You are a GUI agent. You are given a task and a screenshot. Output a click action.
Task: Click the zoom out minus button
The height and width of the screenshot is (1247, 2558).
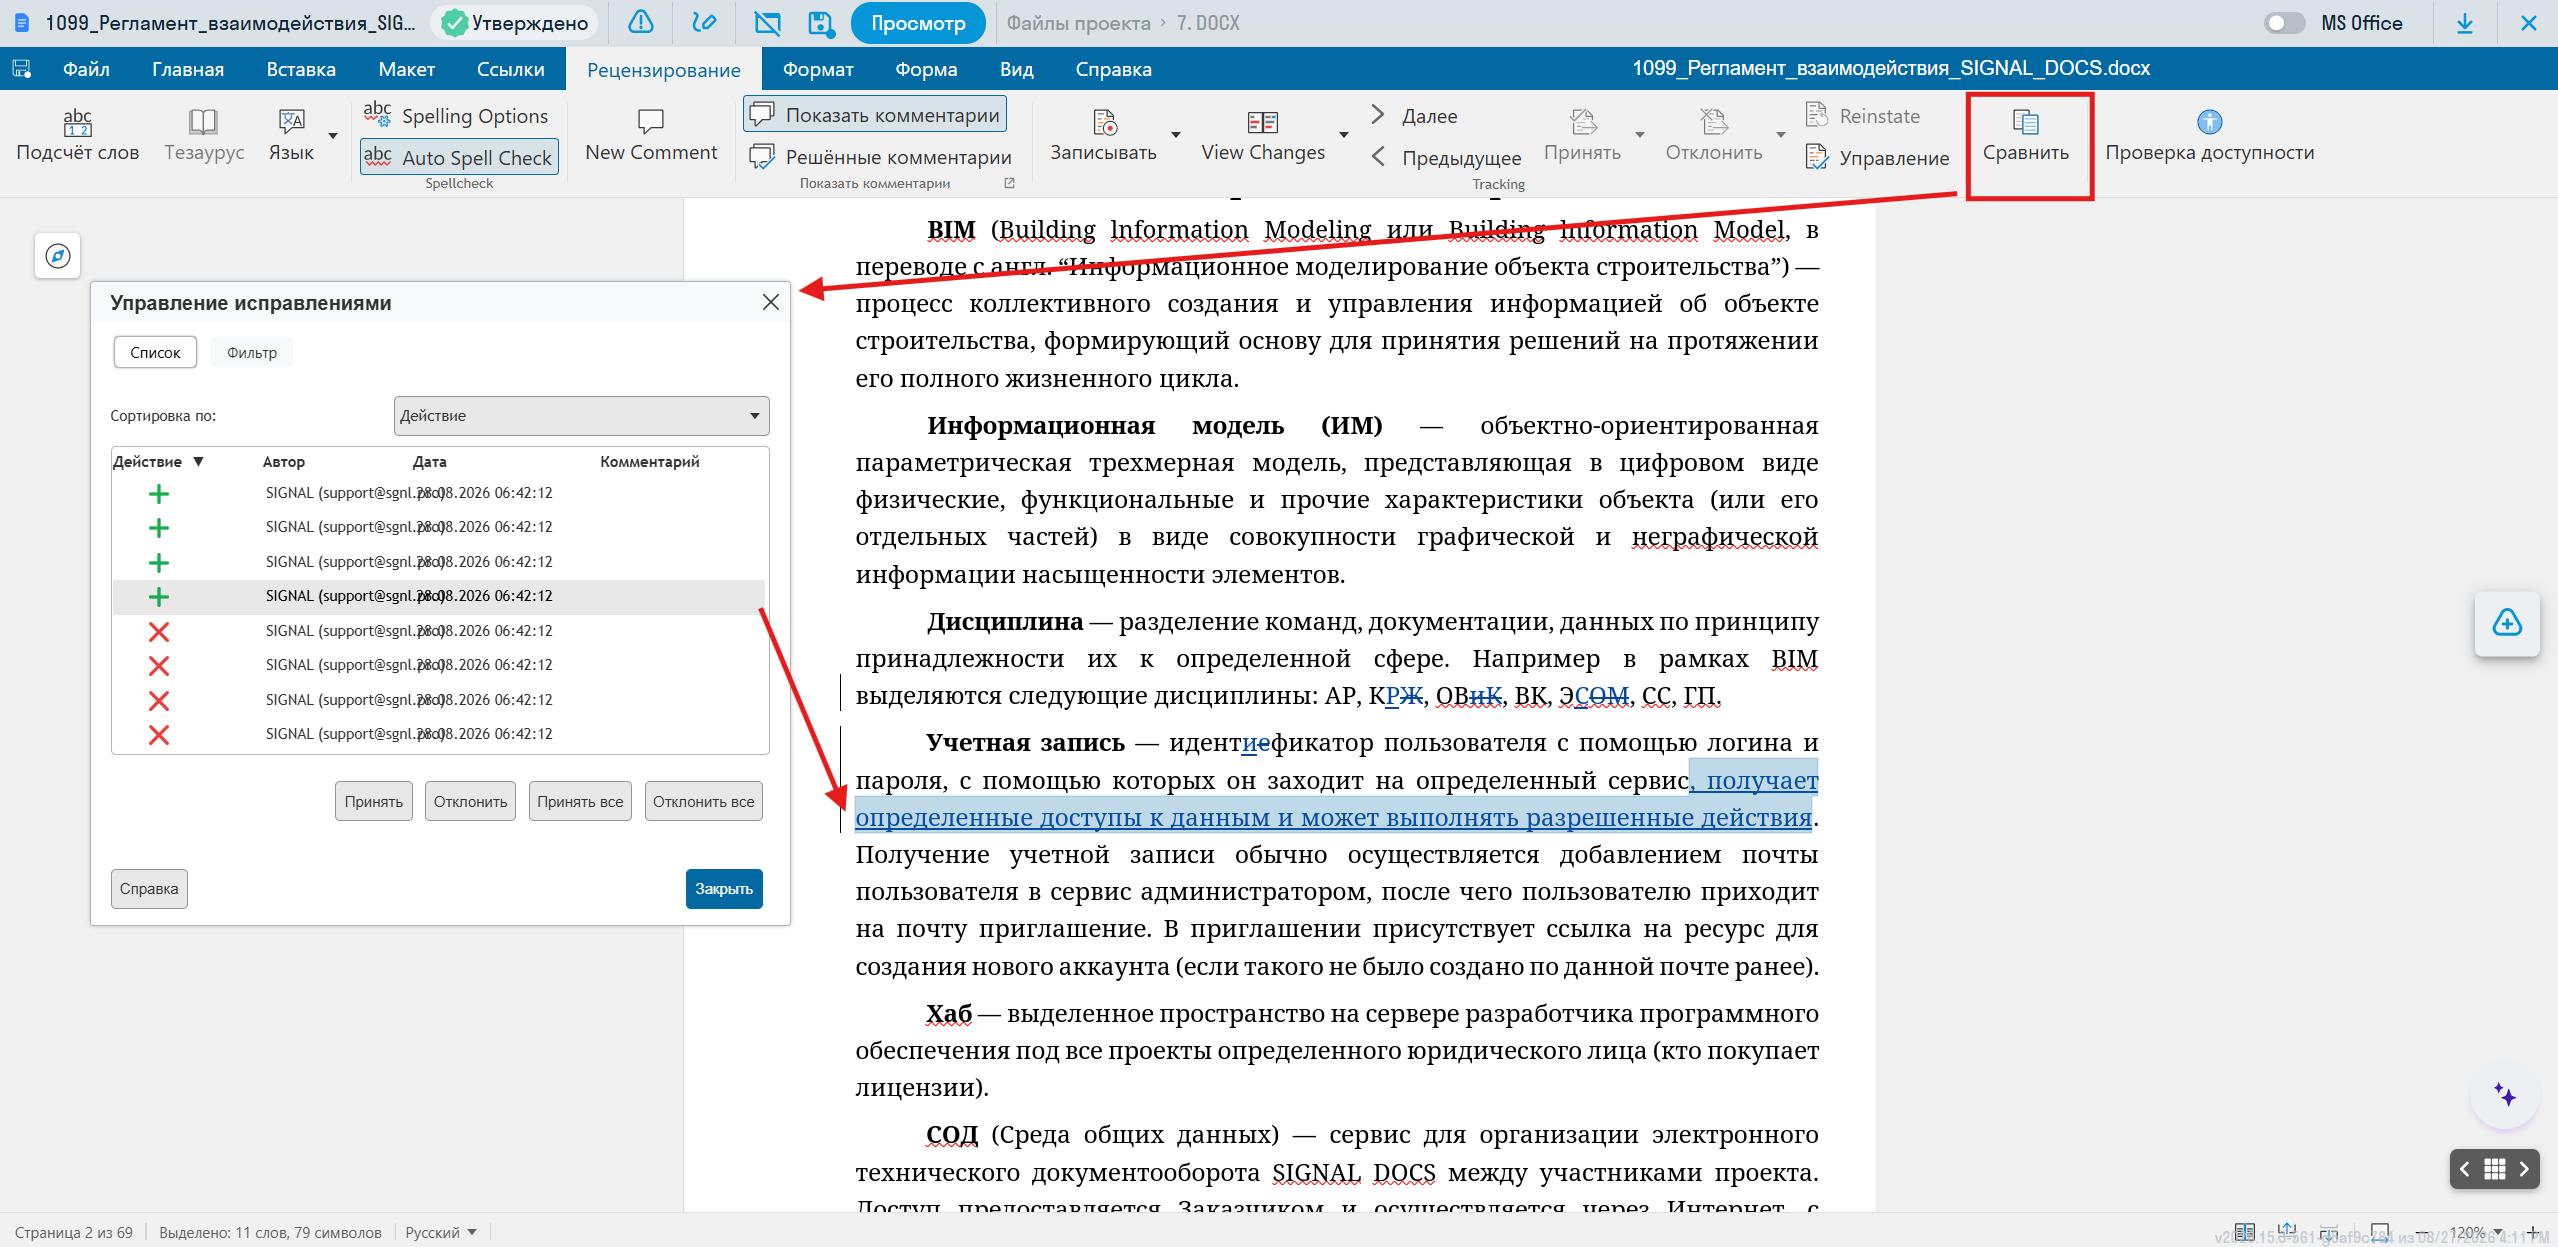tap(2422, 1232)
